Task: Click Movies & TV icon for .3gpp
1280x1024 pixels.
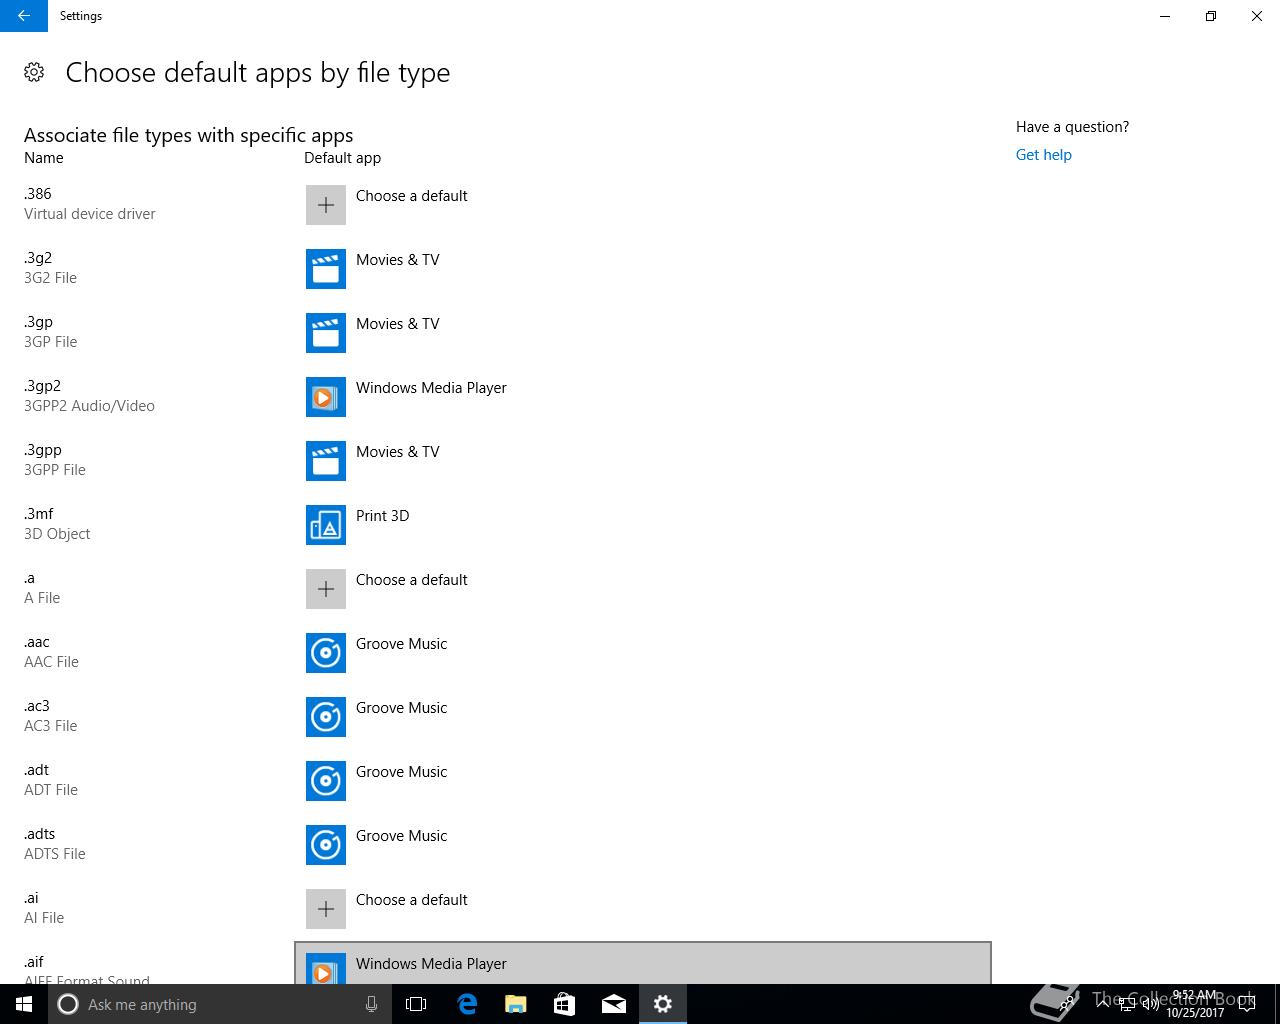Action: tap(326, 461)
